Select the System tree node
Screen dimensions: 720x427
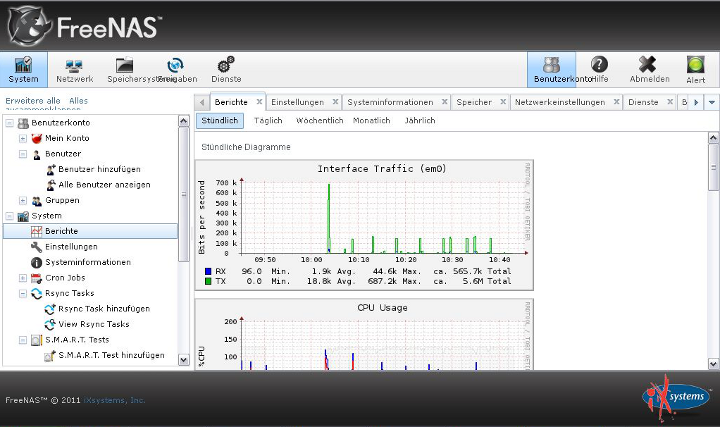[x=46, y=216]
